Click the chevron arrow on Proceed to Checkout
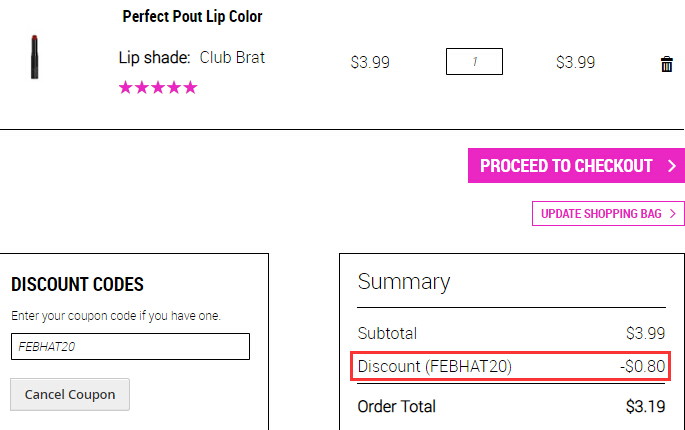Screen dimensions: 685x430 (672, 166)
